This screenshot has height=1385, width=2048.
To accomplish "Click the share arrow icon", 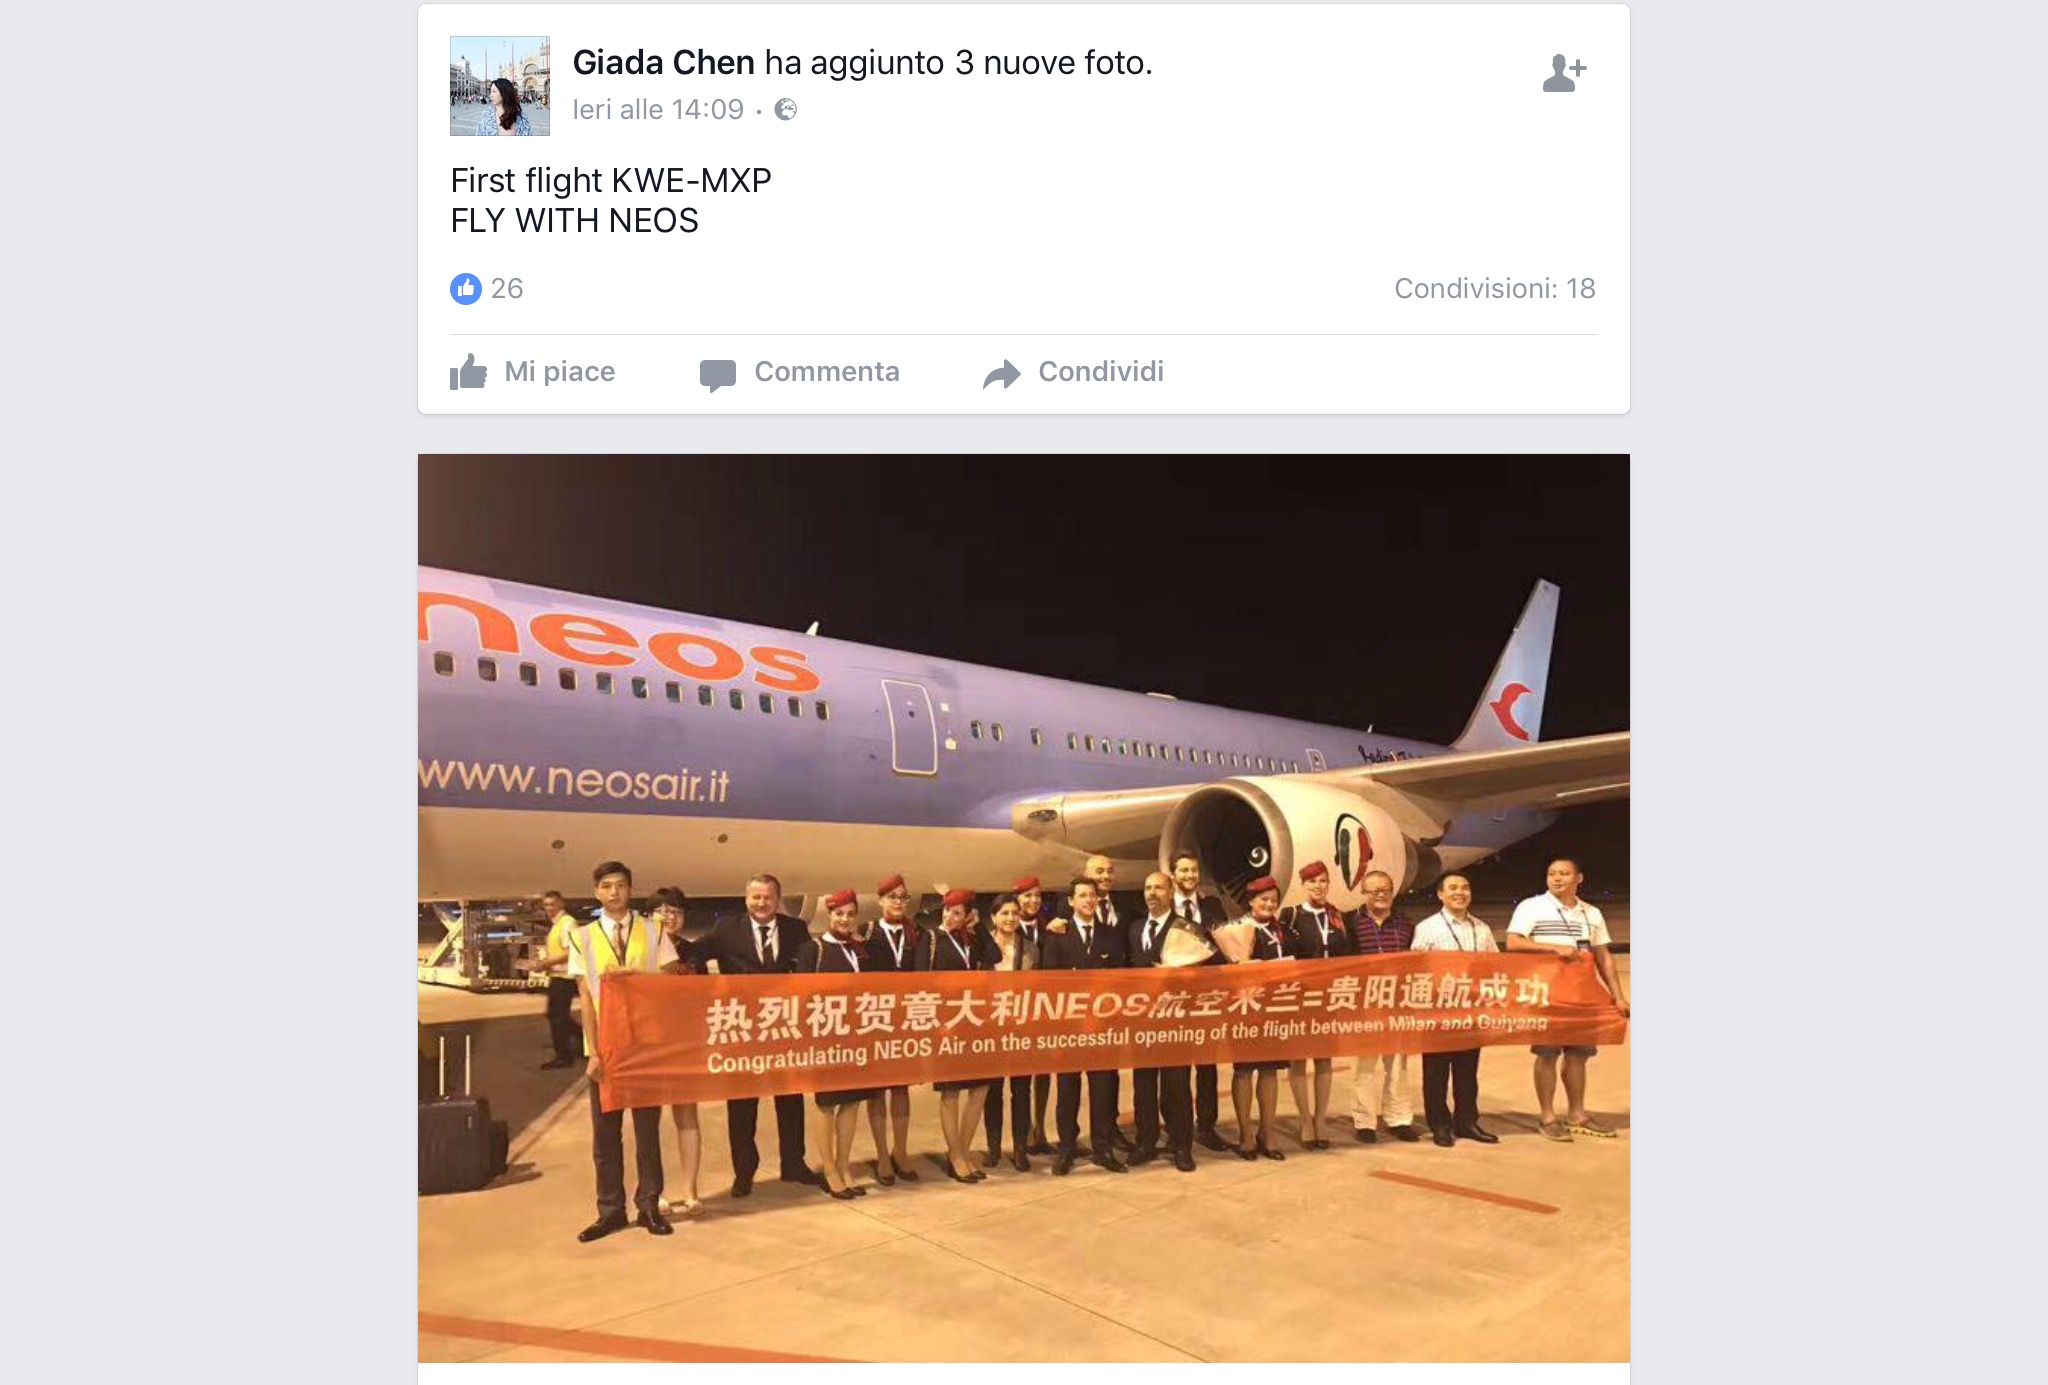I will pyautogui.click(x=1001, y=374).
